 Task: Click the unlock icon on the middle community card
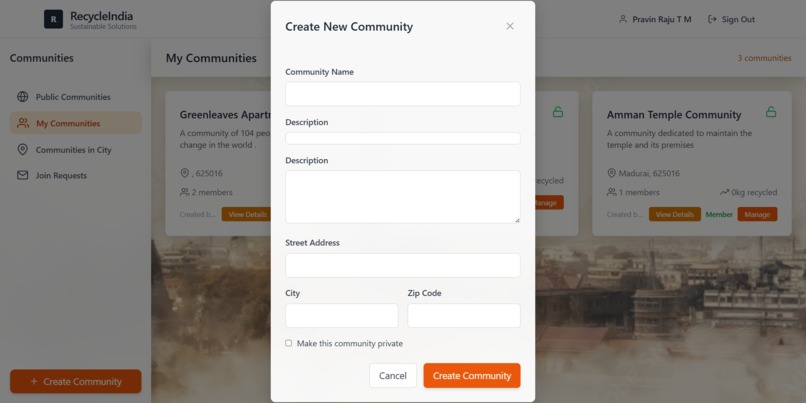click(558, 112)
